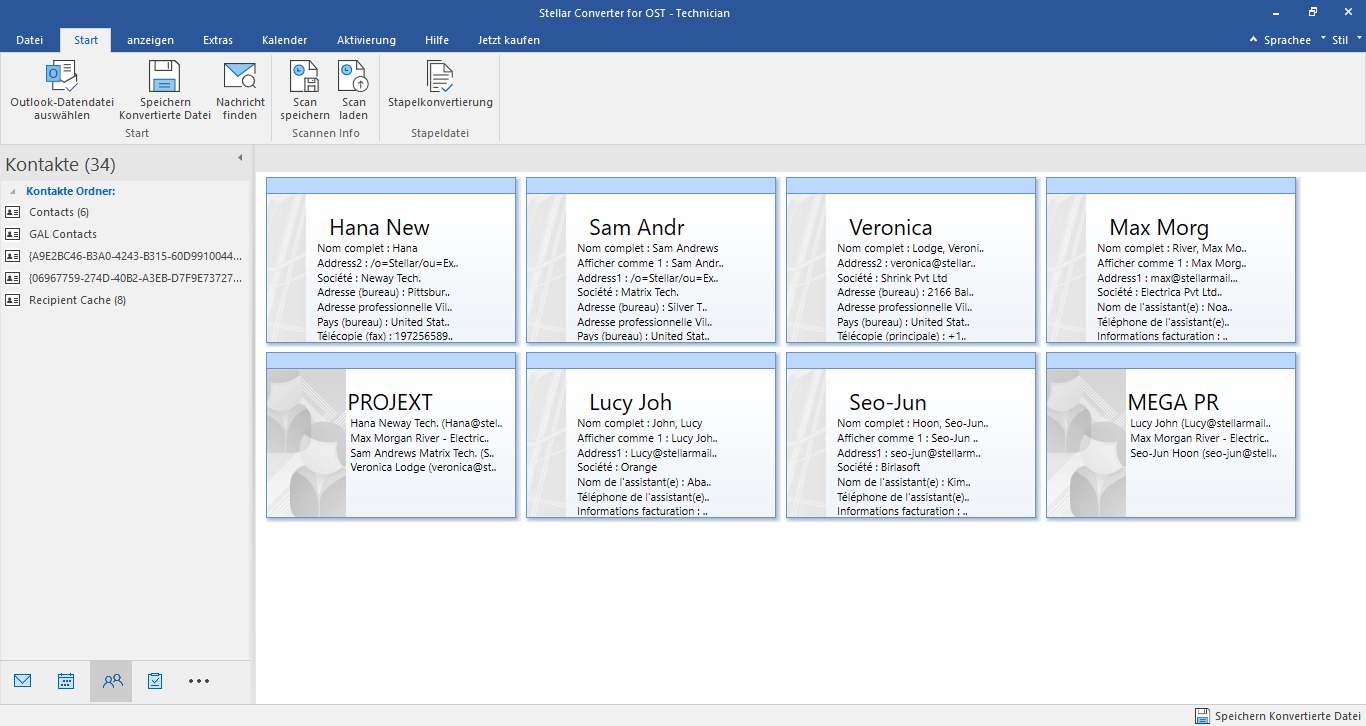Open the Datei menu tab
This screenshot has width=1366, height=726.
tap(30, 40)
